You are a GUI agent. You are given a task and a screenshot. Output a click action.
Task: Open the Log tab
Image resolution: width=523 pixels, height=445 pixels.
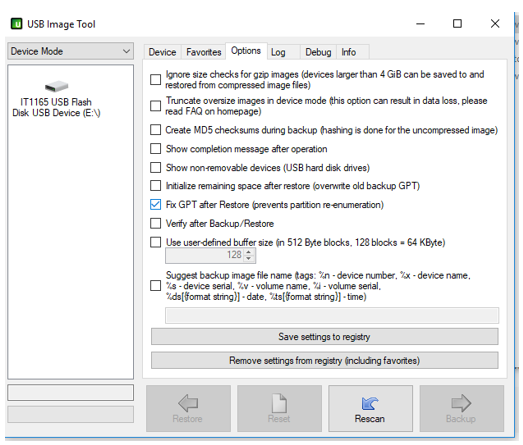tap(278, 52)
